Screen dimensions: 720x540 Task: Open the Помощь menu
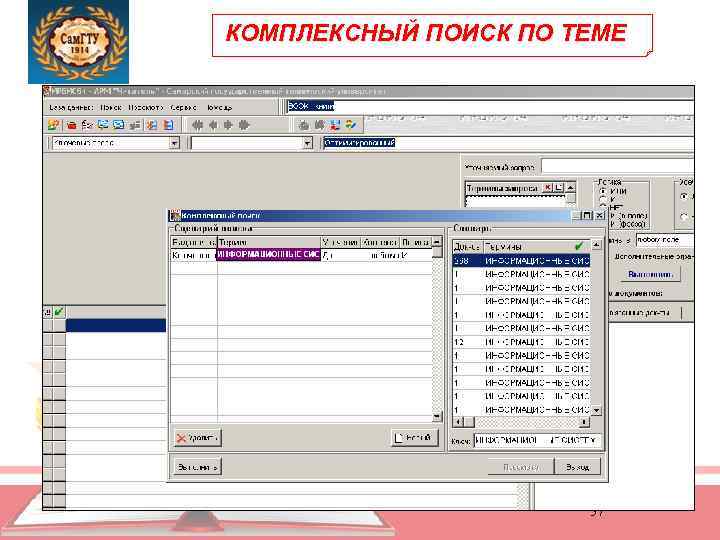[x=219, y=107]
